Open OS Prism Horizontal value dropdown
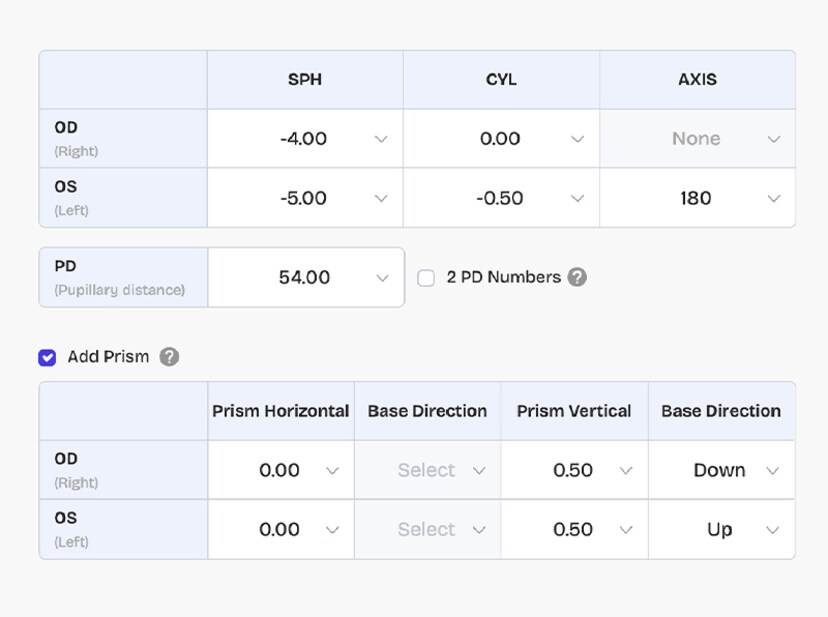828x617 pixels. 281,530
